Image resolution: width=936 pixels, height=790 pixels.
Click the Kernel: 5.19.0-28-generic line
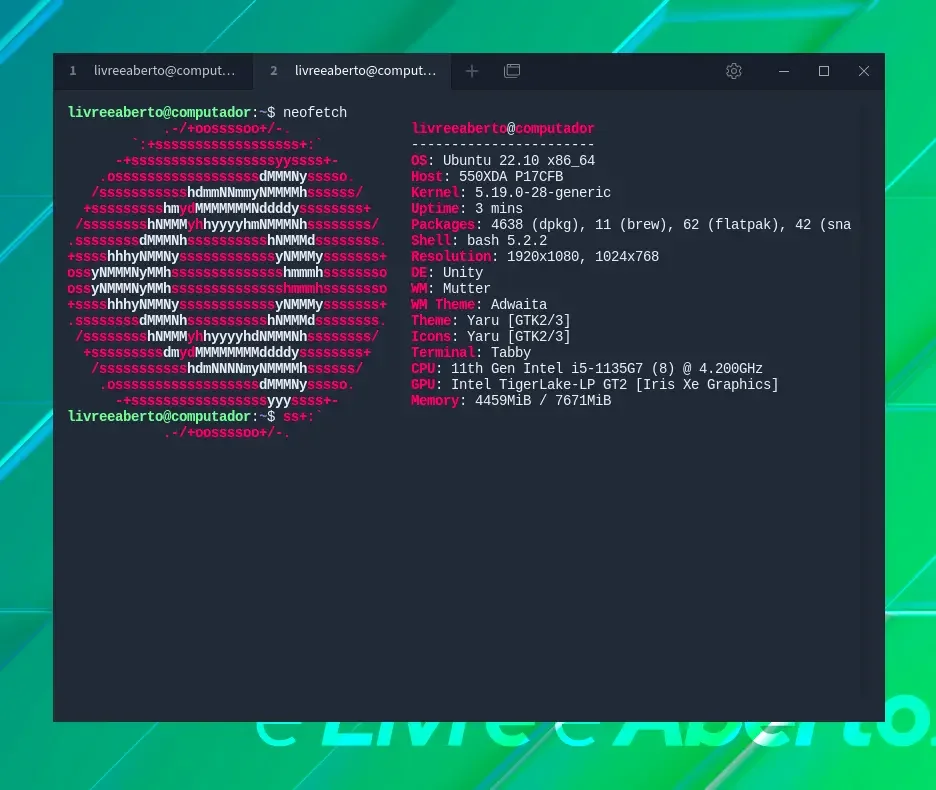point(510,192)
